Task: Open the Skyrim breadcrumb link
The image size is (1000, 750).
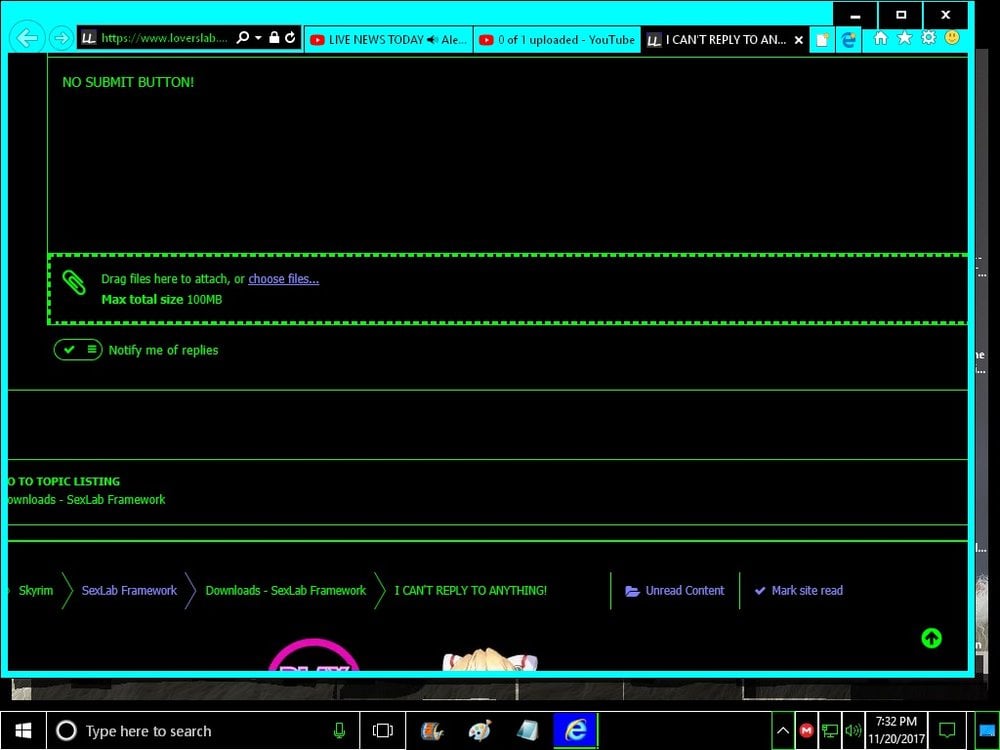Action: [36, 591]
